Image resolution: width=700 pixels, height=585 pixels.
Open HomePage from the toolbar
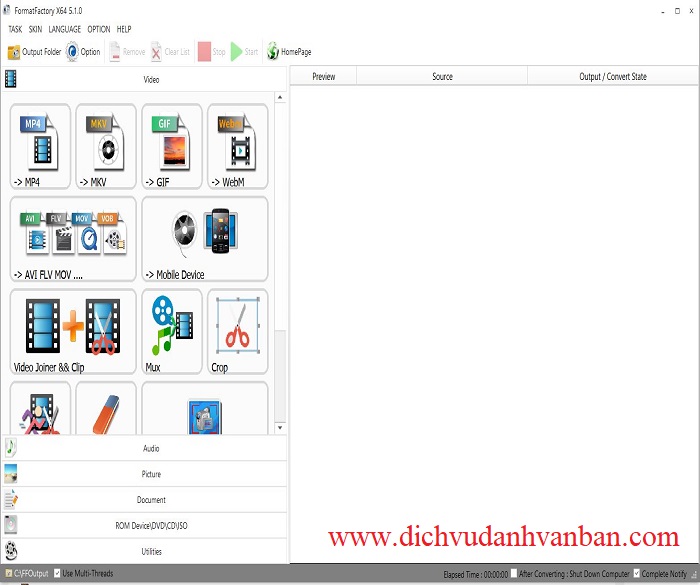click(x=289, y=52)
